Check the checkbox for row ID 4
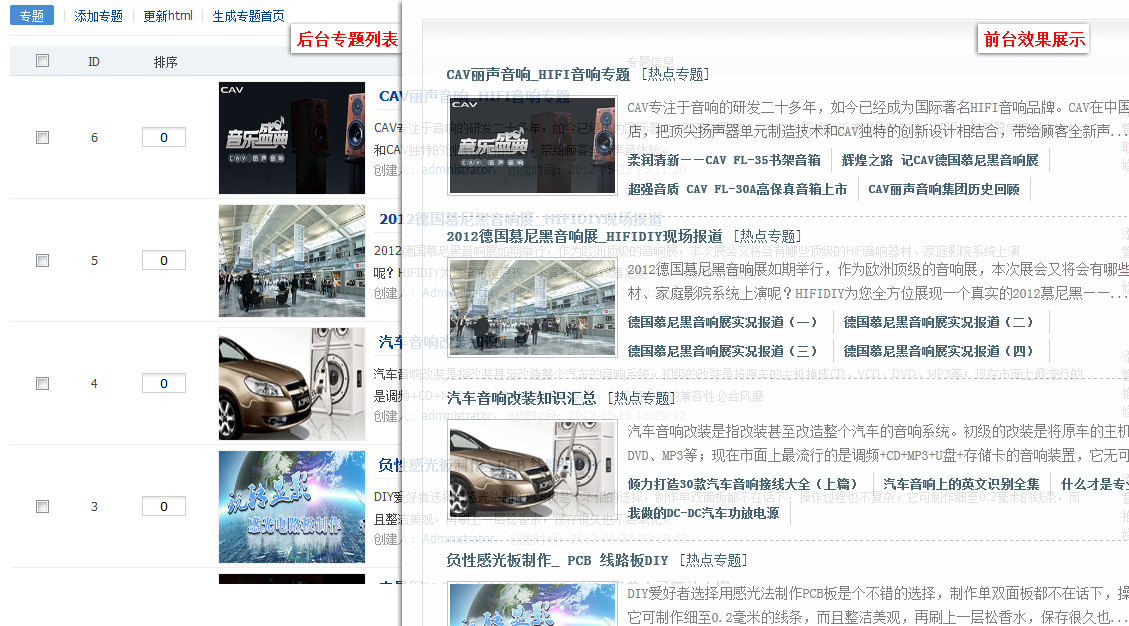This screenshot has height=626, width=1129. point(42,383)
